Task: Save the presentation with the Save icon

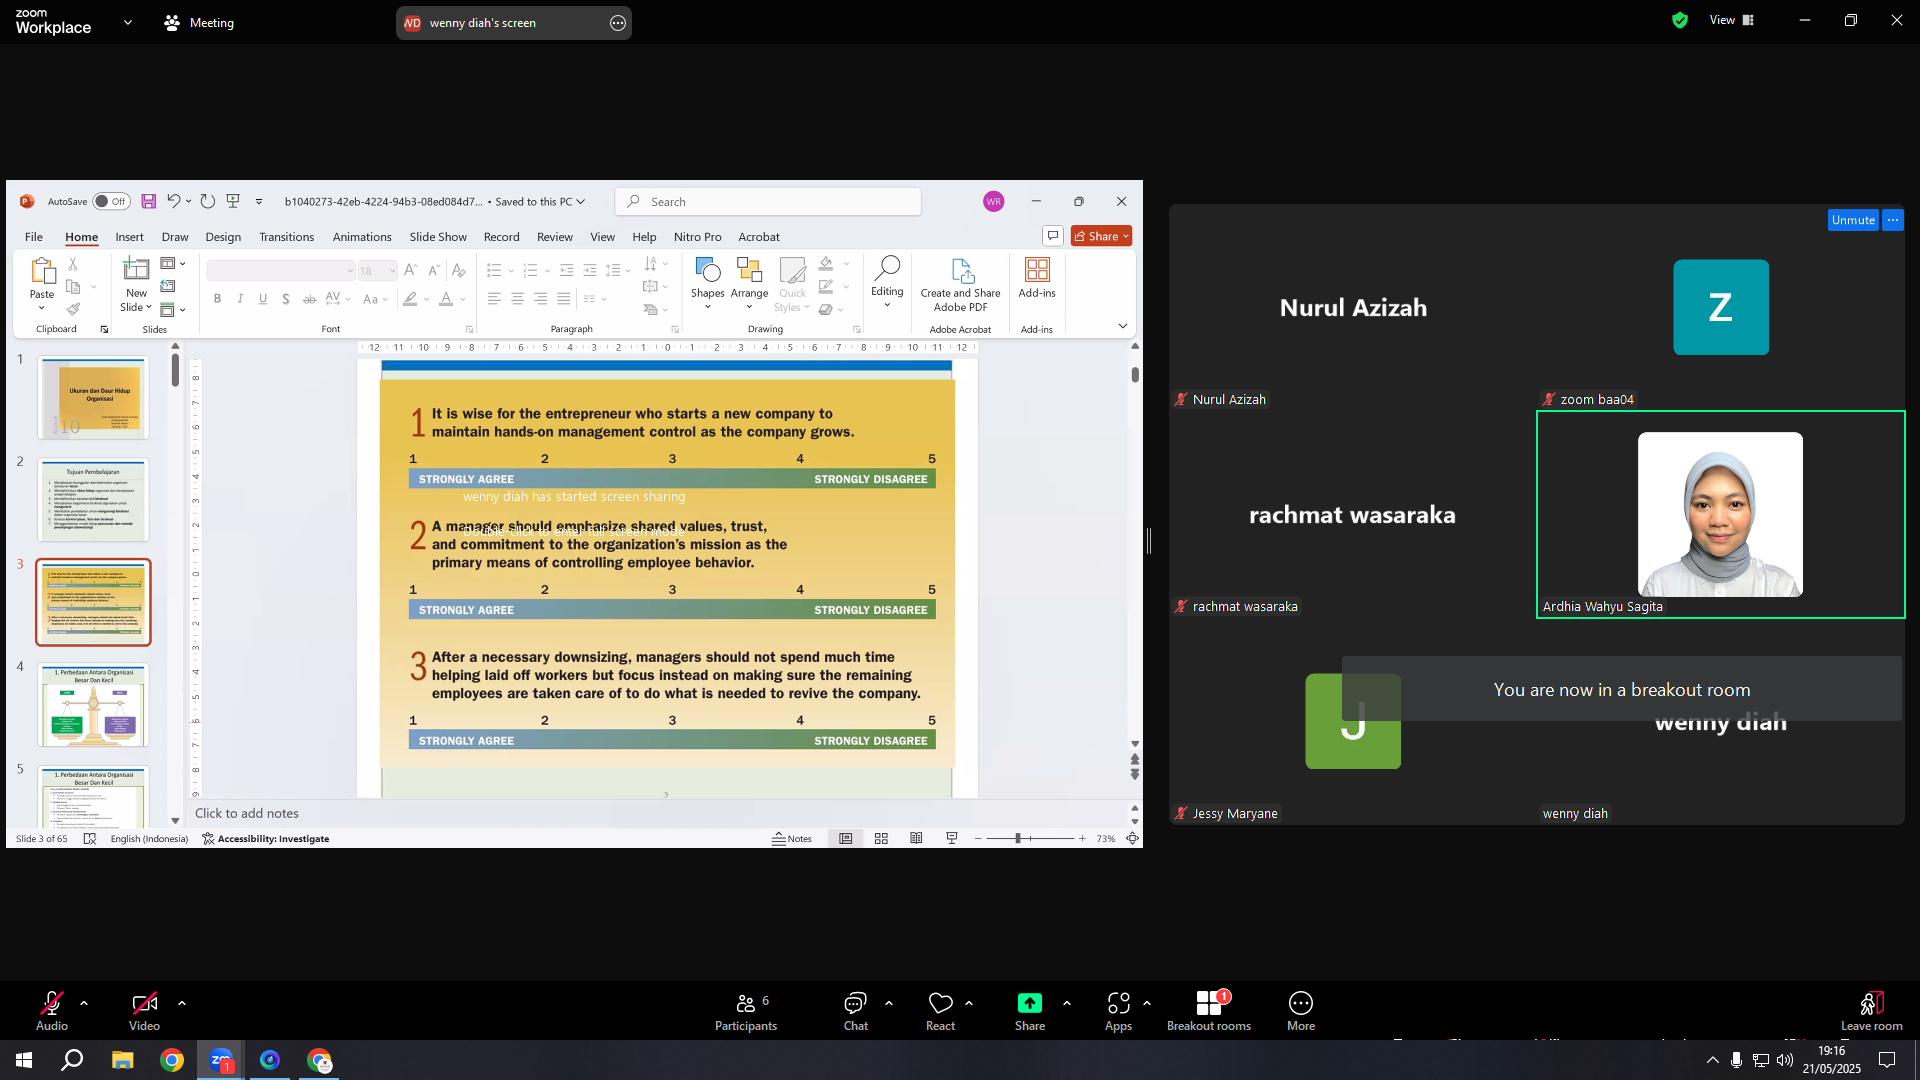Action: (148, 201)
